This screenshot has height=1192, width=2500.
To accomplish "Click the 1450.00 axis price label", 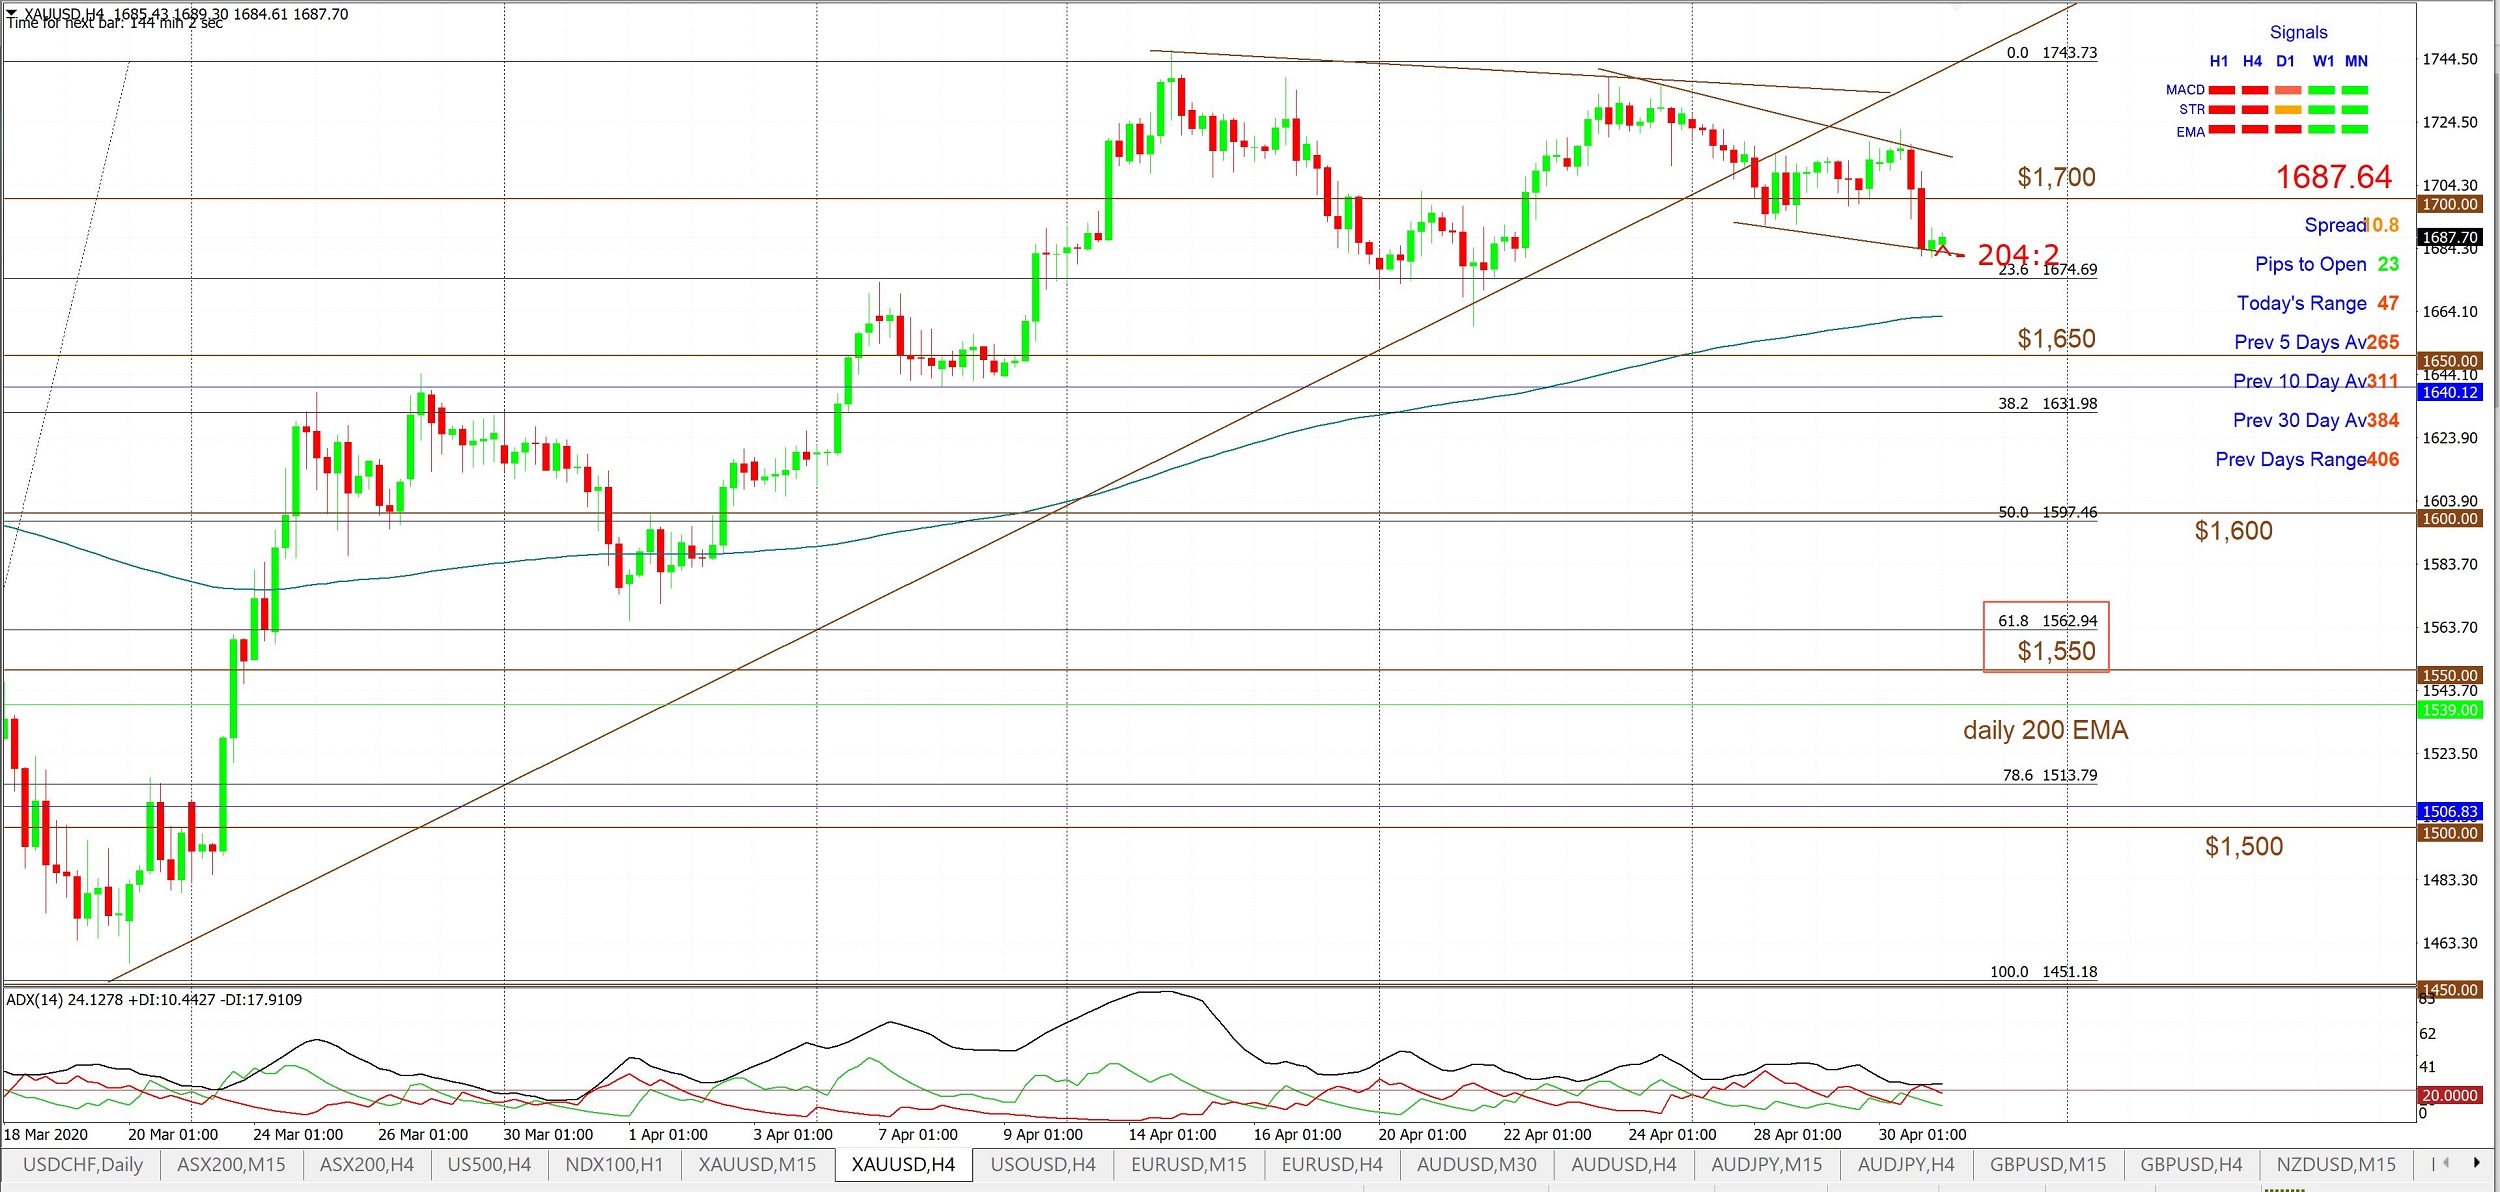I will tap(2449, 990).
